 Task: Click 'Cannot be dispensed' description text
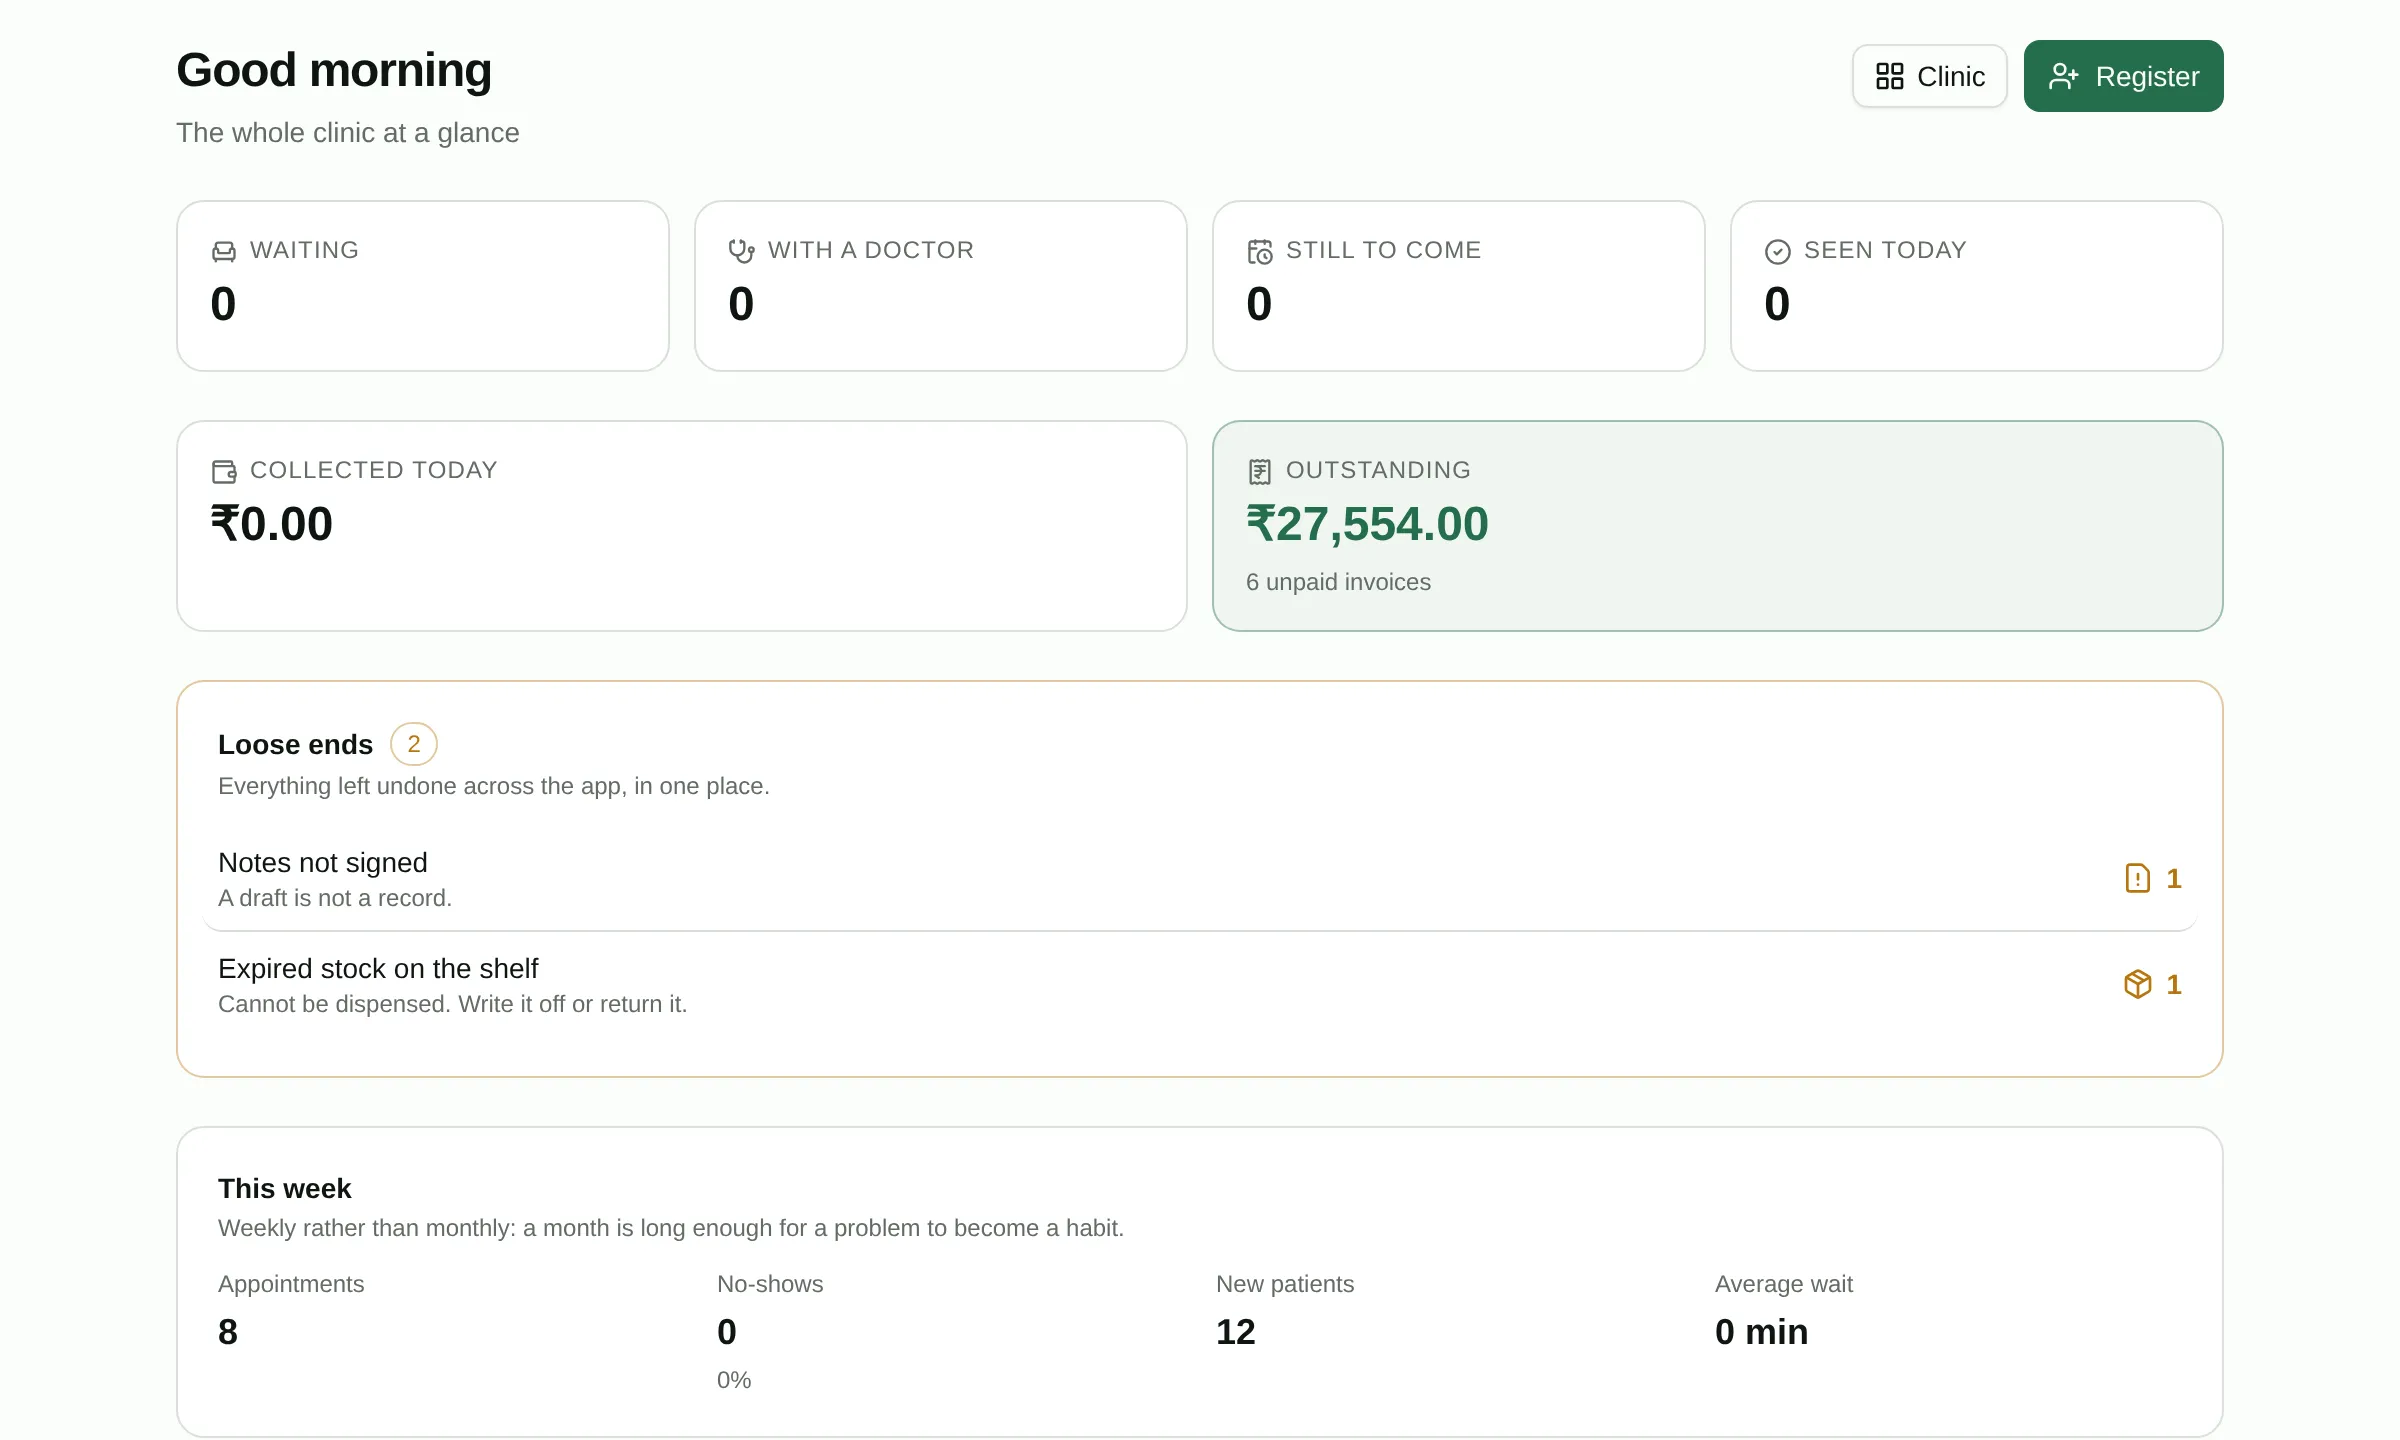click(x=452, y=1004)
